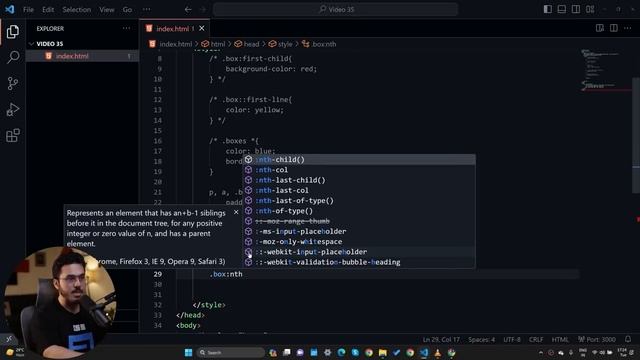
Task: Open the Go menu
Action: (127, 9)
